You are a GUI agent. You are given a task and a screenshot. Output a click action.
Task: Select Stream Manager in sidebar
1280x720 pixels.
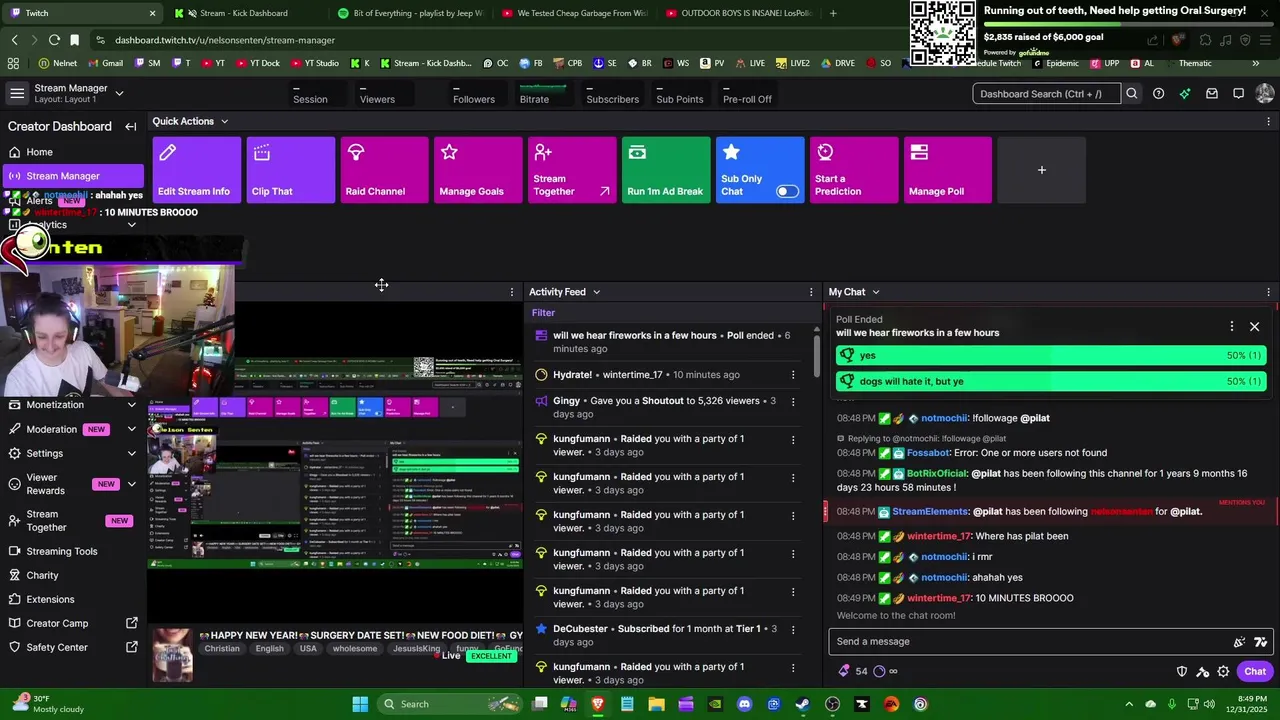tap(72, 176)
